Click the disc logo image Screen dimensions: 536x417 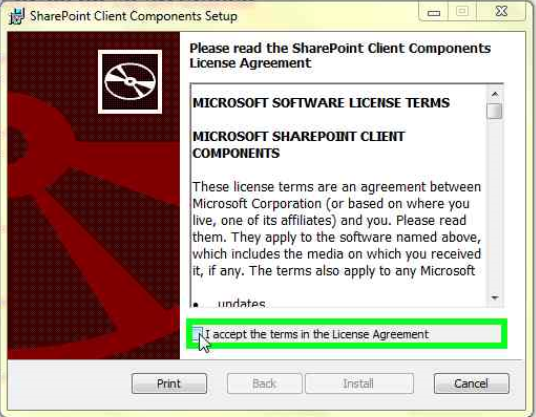click(130, 82)
